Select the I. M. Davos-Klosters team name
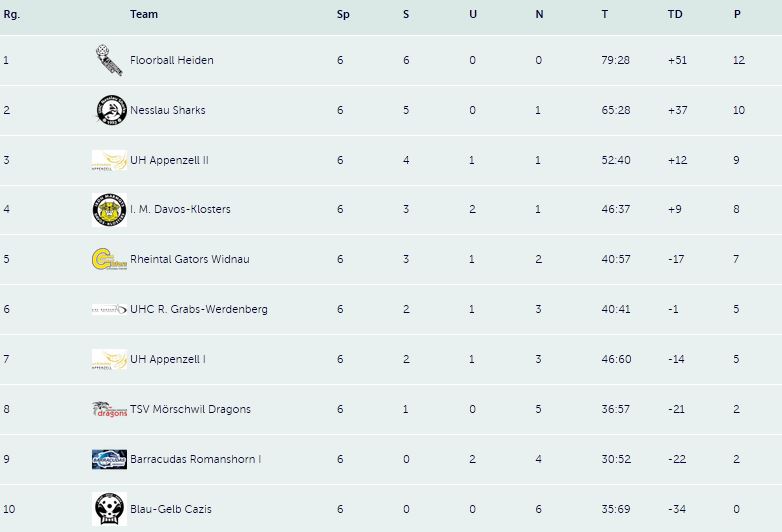This screenshot has height=532, width=782. click(x=180, y=209)
